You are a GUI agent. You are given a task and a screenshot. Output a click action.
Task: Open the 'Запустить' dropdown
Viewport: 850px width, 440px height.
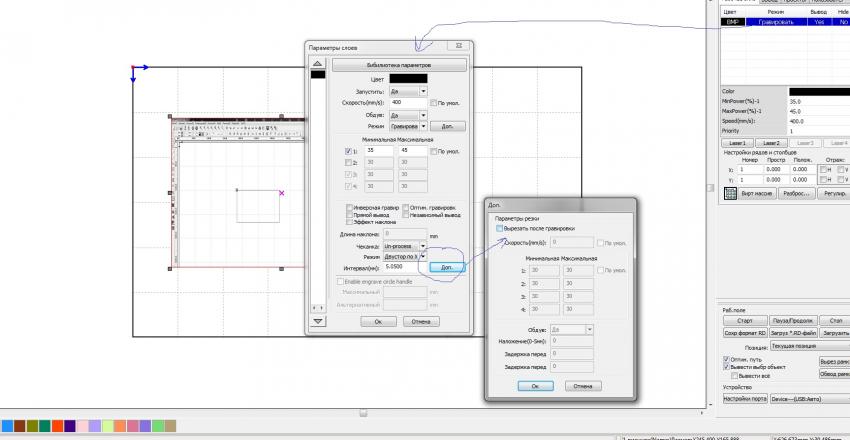click(x=423, y=90)
